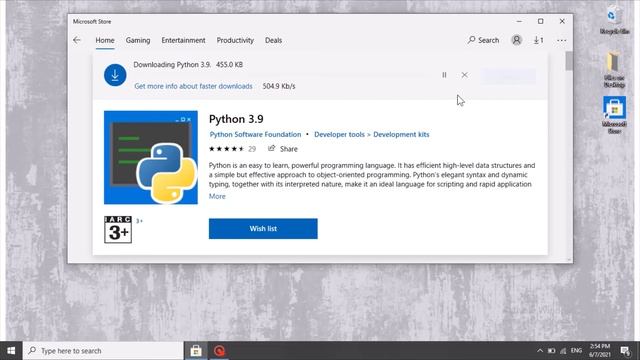Viewport: 640px width, 360px height.
Task: Switch to the Gaming tab
Action: [x=138, y=40]
